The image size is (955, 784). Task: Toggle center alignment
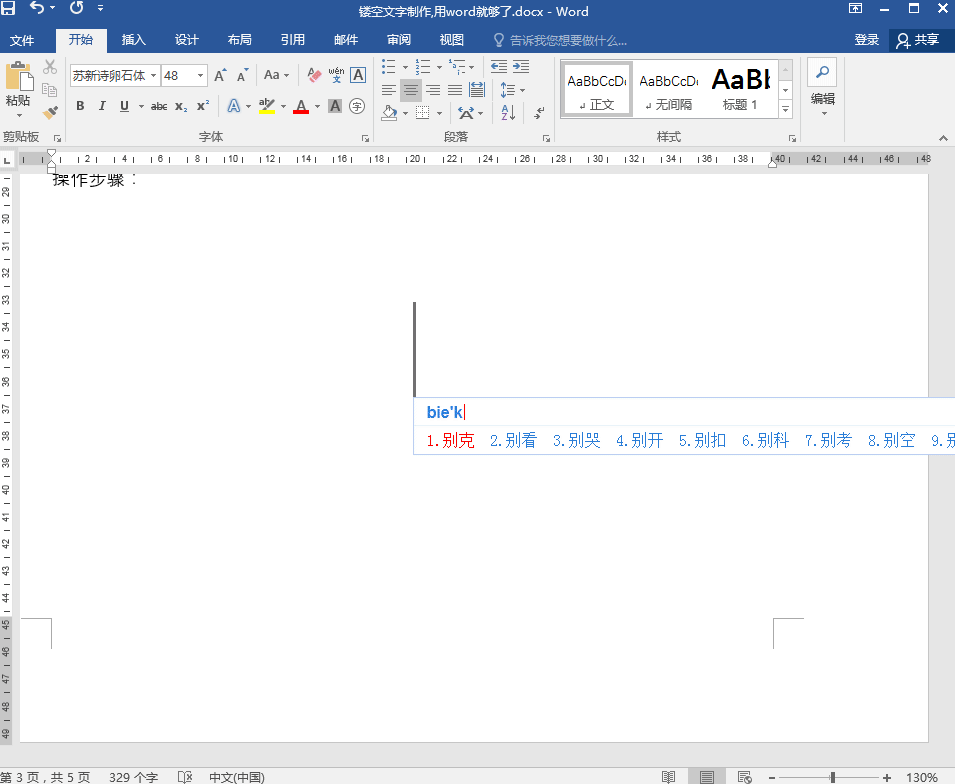point(411,90)
